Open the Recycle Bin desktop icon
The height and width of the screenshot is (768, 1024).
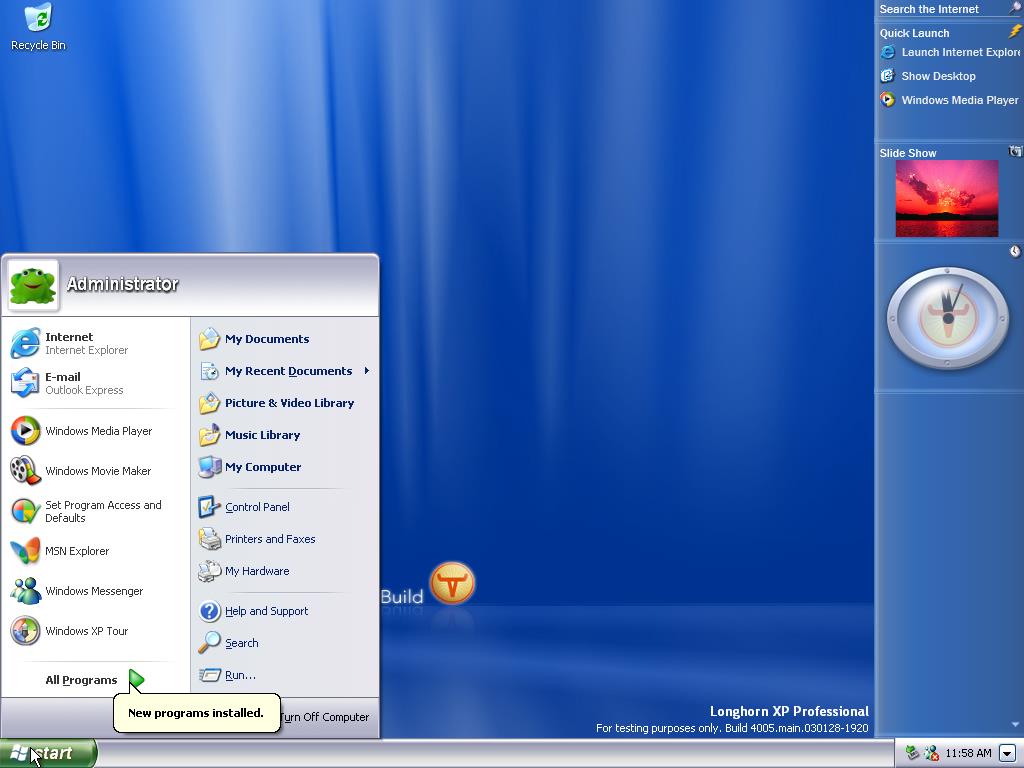38,27
